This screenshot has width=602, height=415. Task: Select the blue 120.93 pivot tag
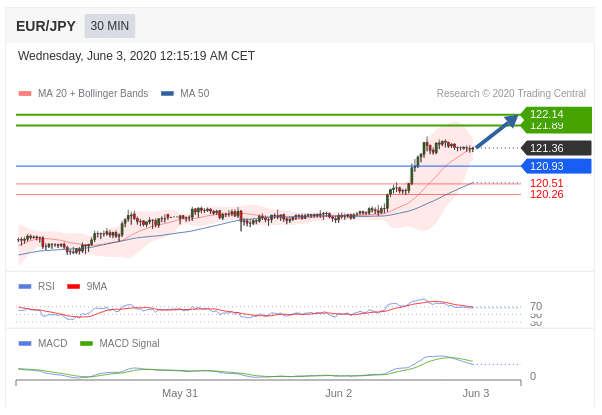553,166
